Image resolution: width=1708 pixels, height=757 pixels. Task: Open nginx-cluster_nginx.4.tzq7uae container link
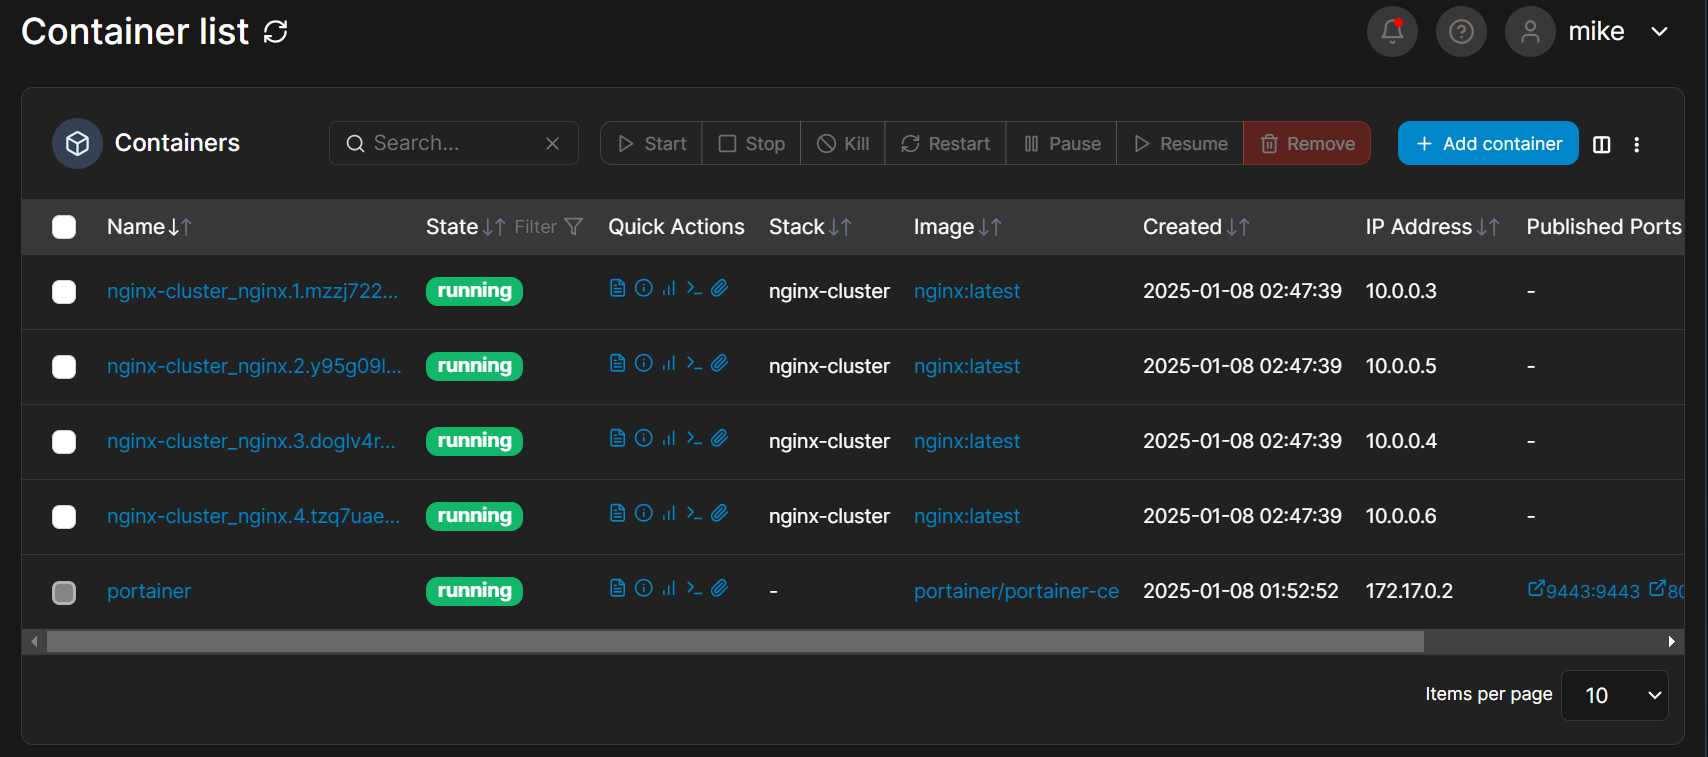tap(253, 516)
